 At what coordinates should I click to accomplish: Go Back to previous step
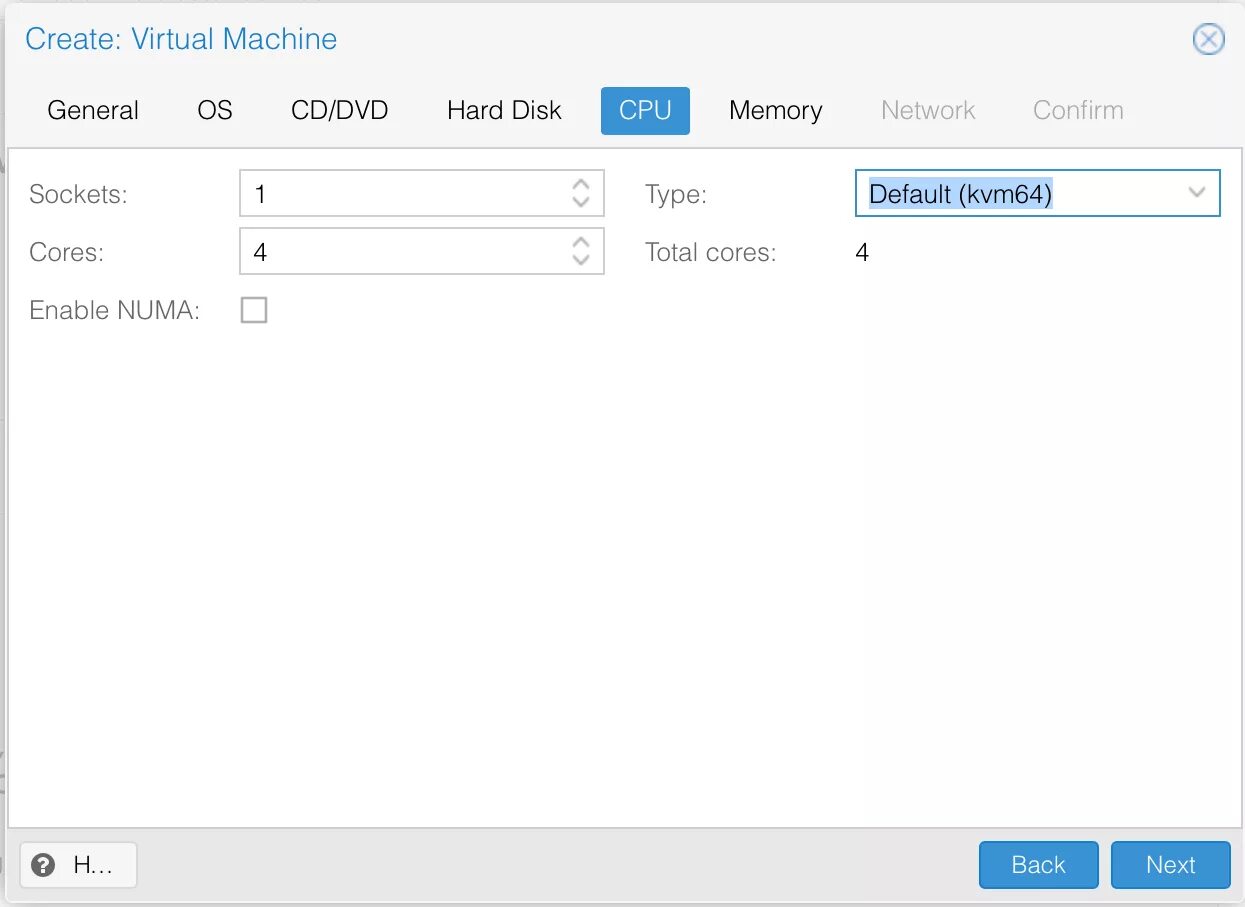tap(1038, 865)
